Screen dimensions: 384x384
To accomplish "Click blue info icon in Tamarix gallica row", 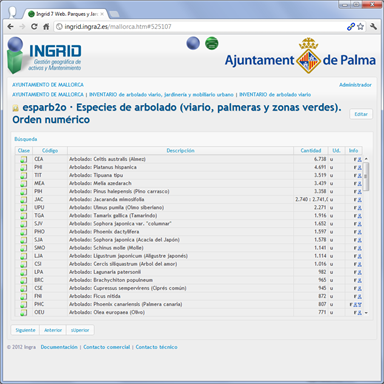I will pos(359,216).
